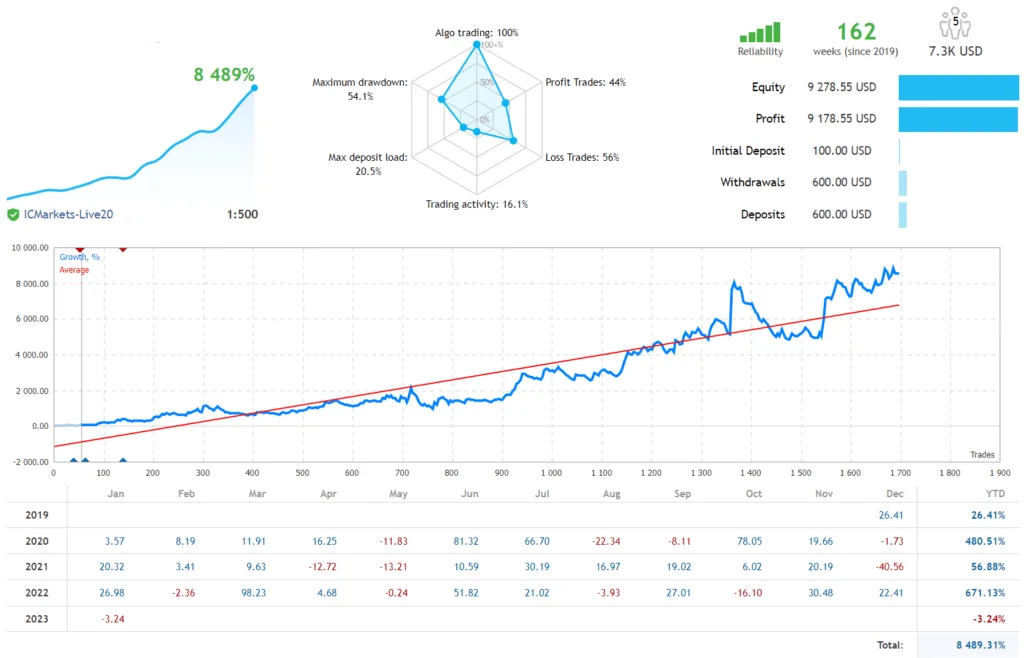Viewport: 1024px width, 658px height.
Task: Click the second red arrow marker on the chart
Action: [x=123, y=247]
